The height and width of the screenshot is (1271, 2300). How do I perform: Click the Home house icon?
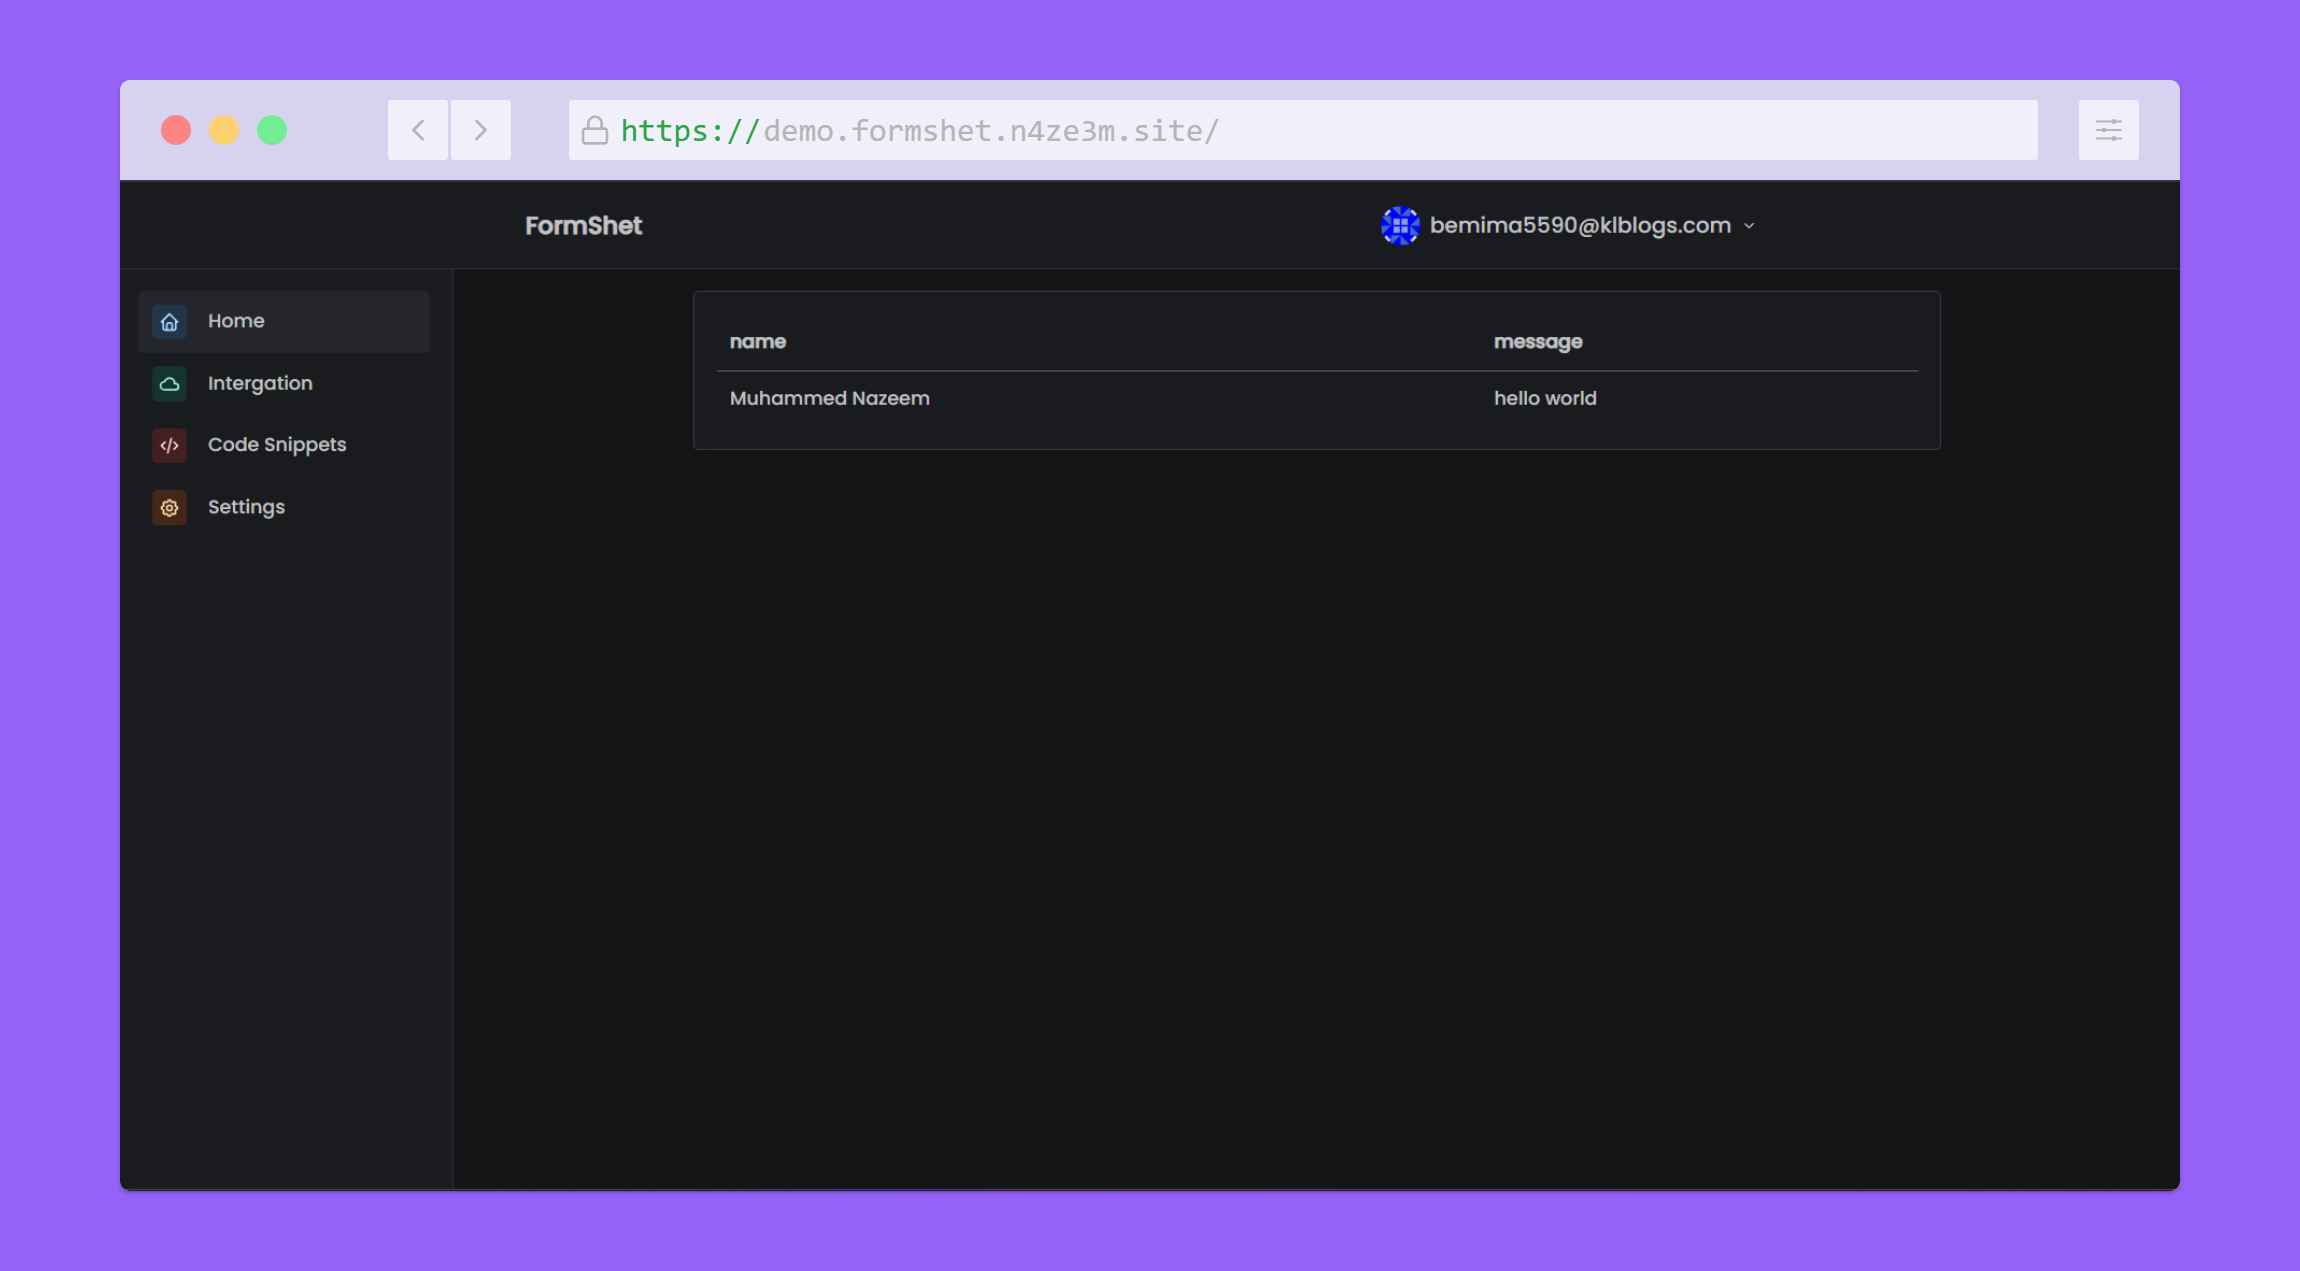pyautogui.click(x=169, y=322)
